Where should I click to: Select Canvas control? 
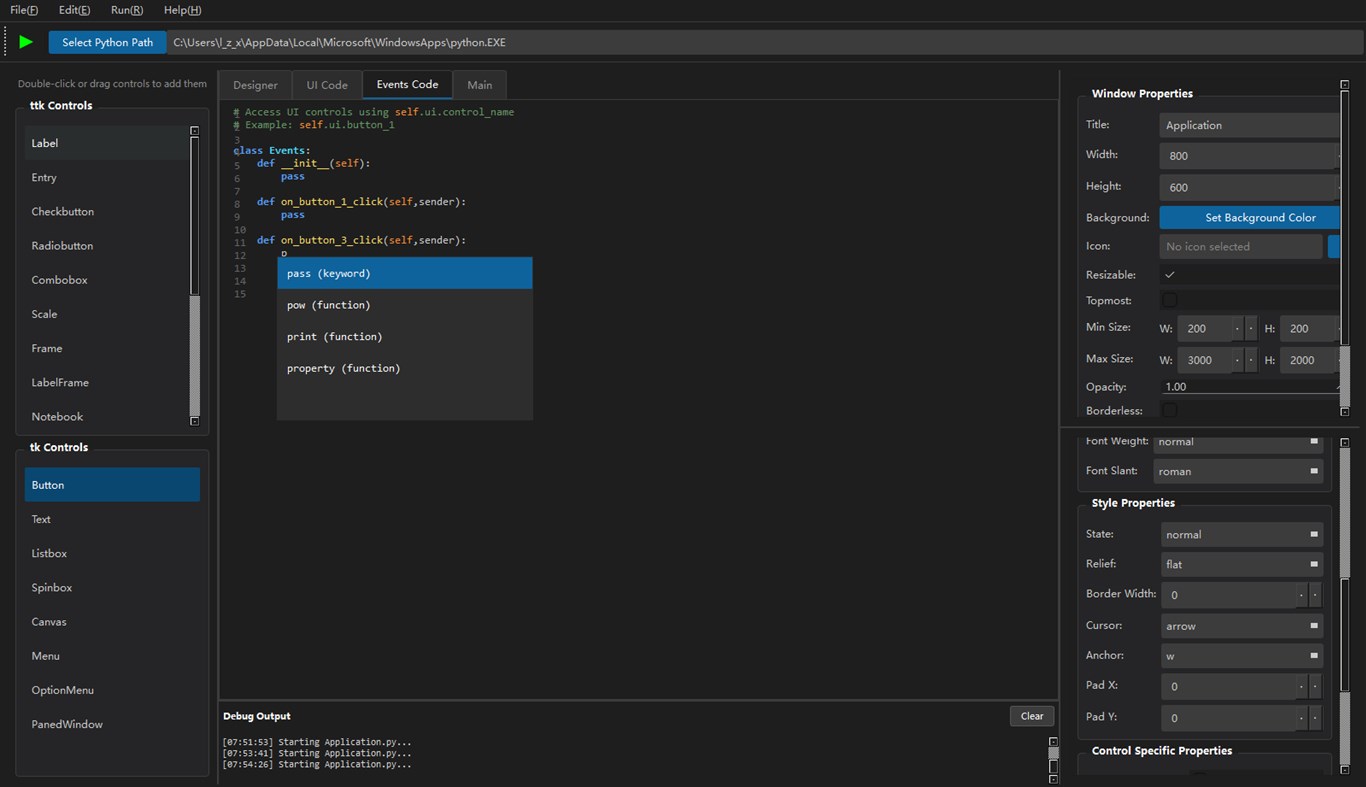point(112,622)
